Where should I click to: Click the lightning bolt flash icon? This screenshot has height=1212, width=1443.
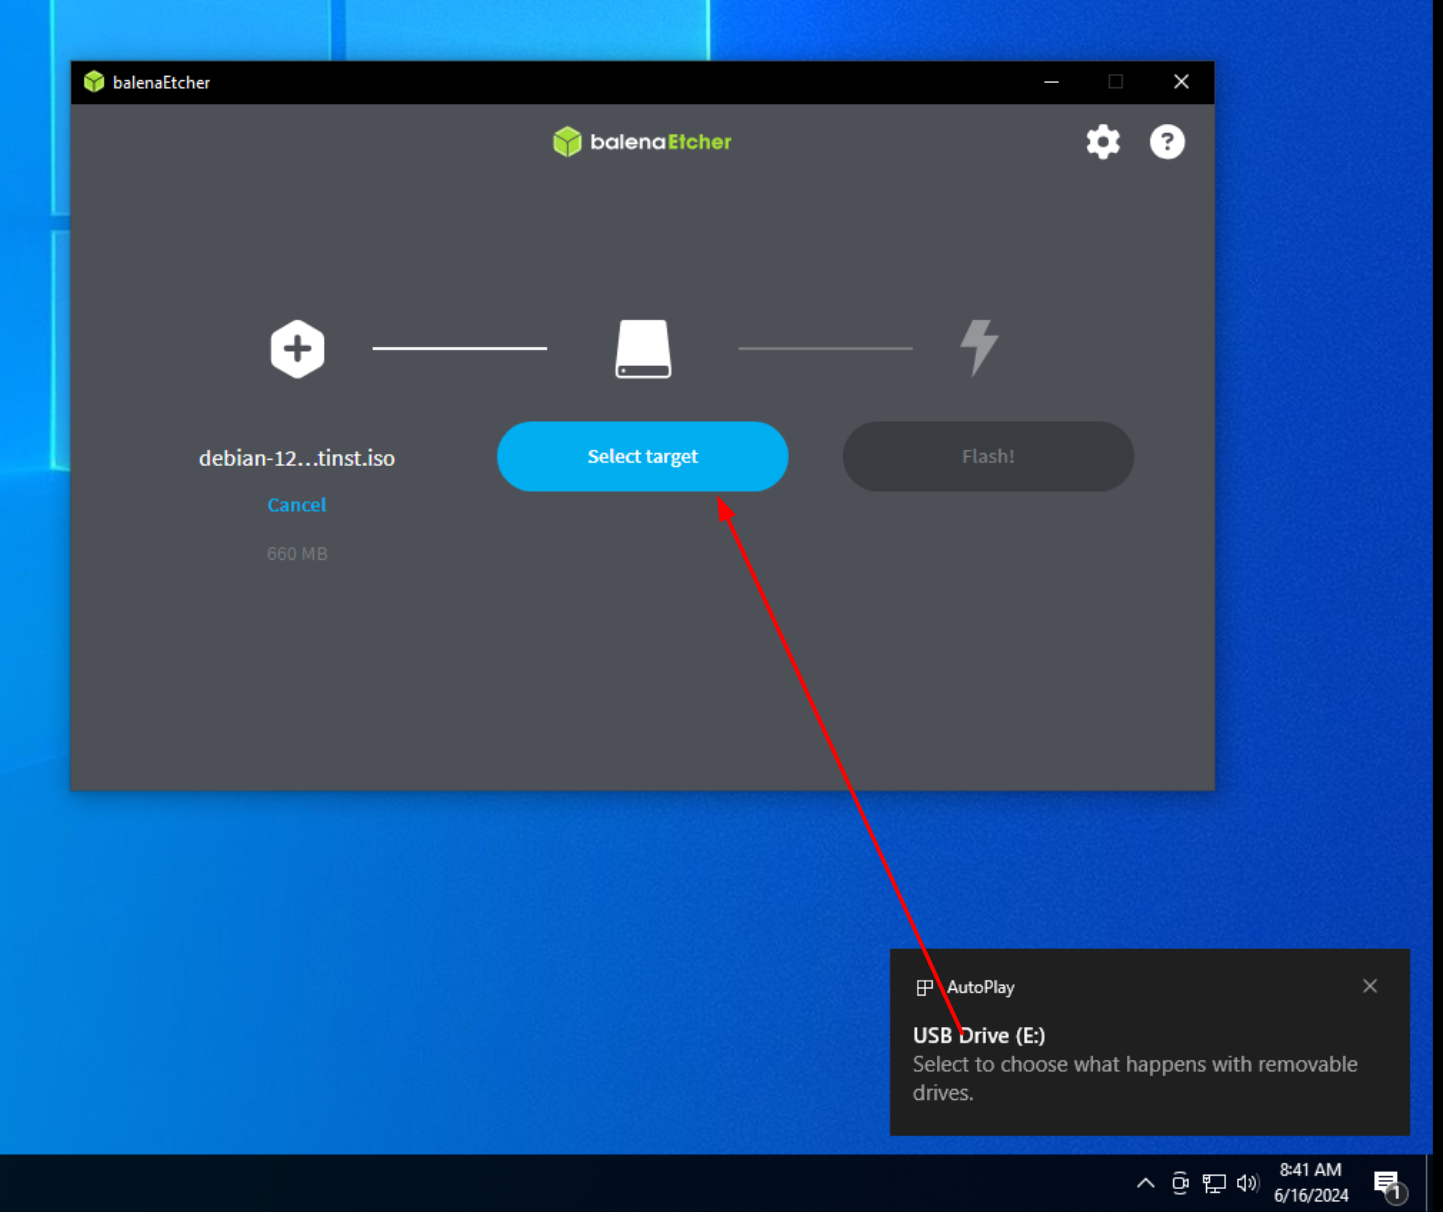coord(979,348)
